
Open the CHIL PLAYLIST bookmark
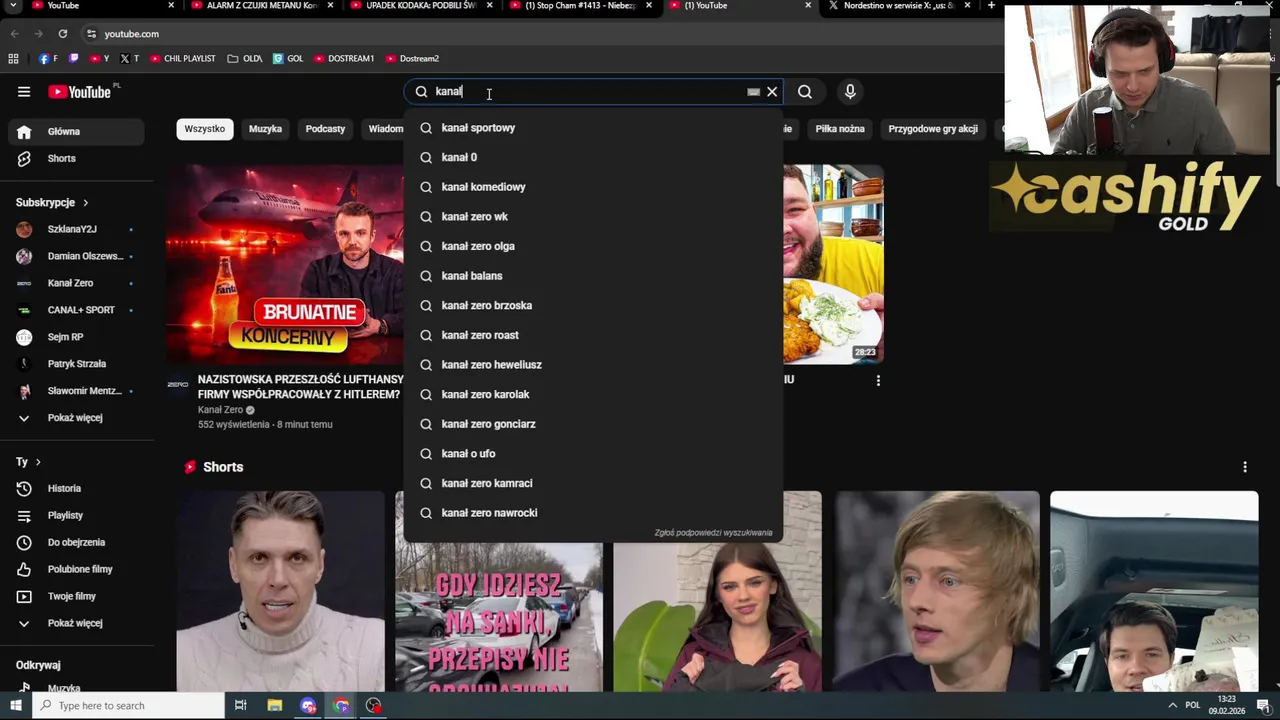tap(183, 59)
